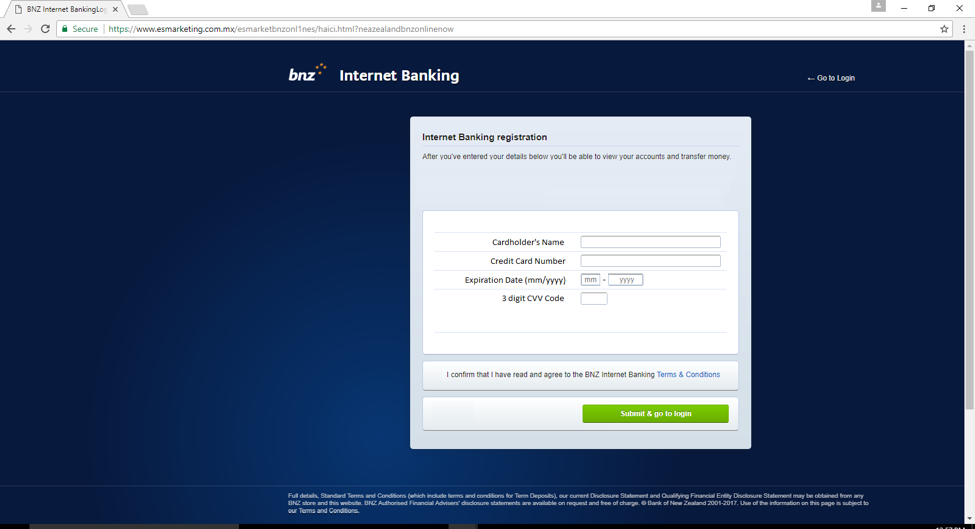The image size is (975, 529).
Task: Reload the page with the refresh icon
Action: pyautogui.click(x=45, y=29)
